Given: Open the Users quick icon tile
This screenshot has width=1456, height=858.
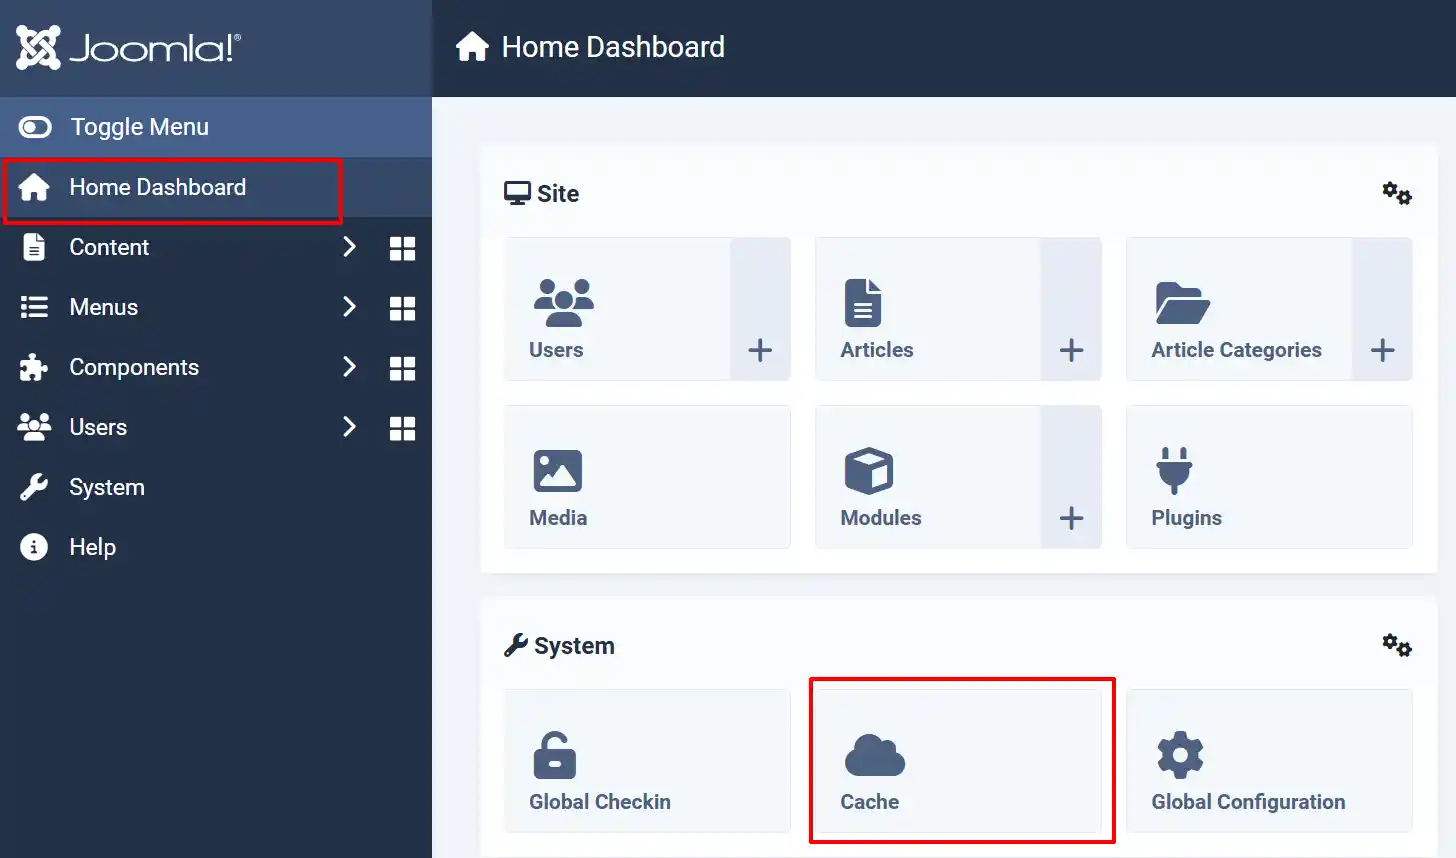Looking at the screenshot, I should (x=617, y=309).
